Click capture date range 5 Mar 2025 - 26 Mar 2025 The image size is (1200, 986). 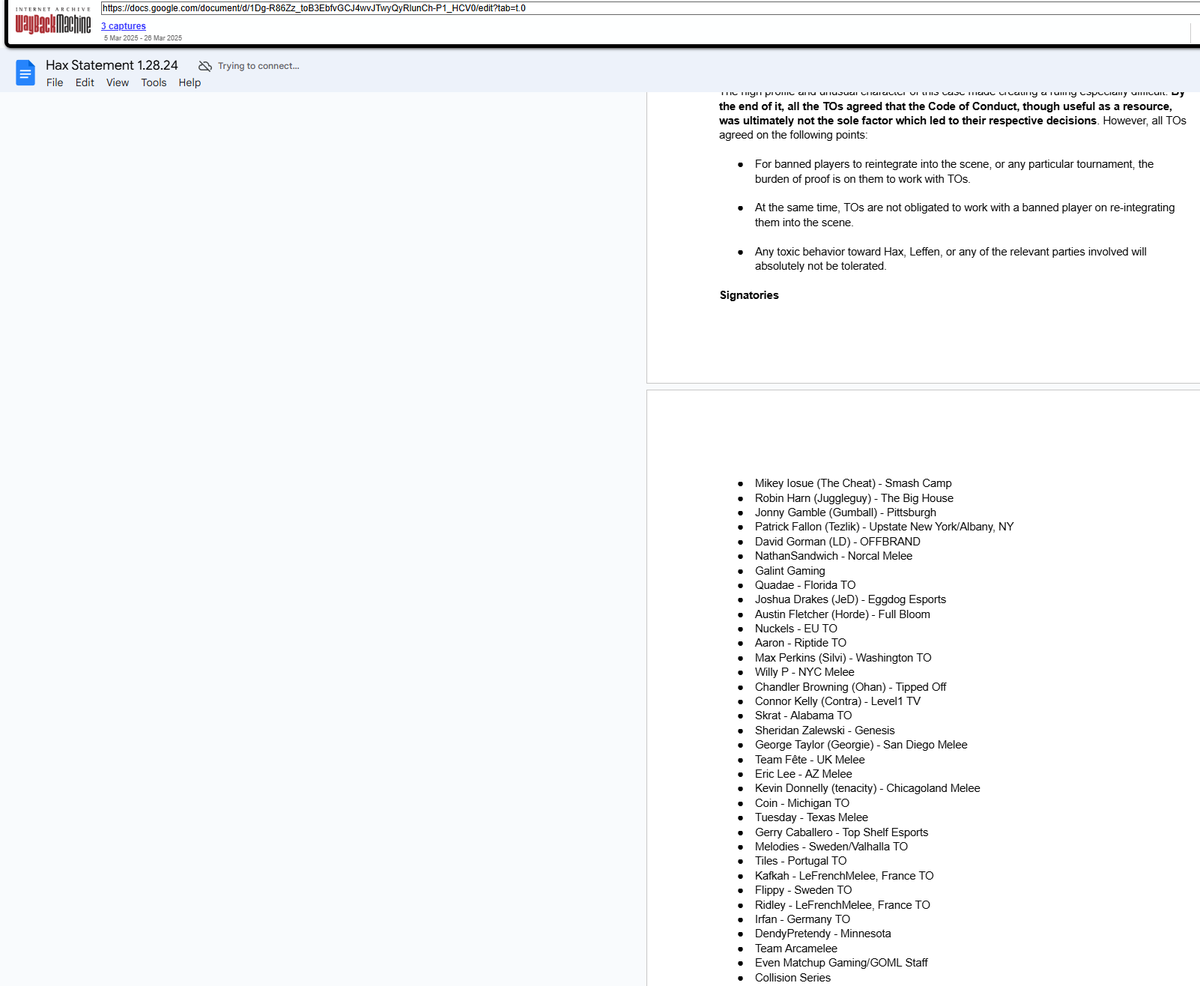(143, 38)
